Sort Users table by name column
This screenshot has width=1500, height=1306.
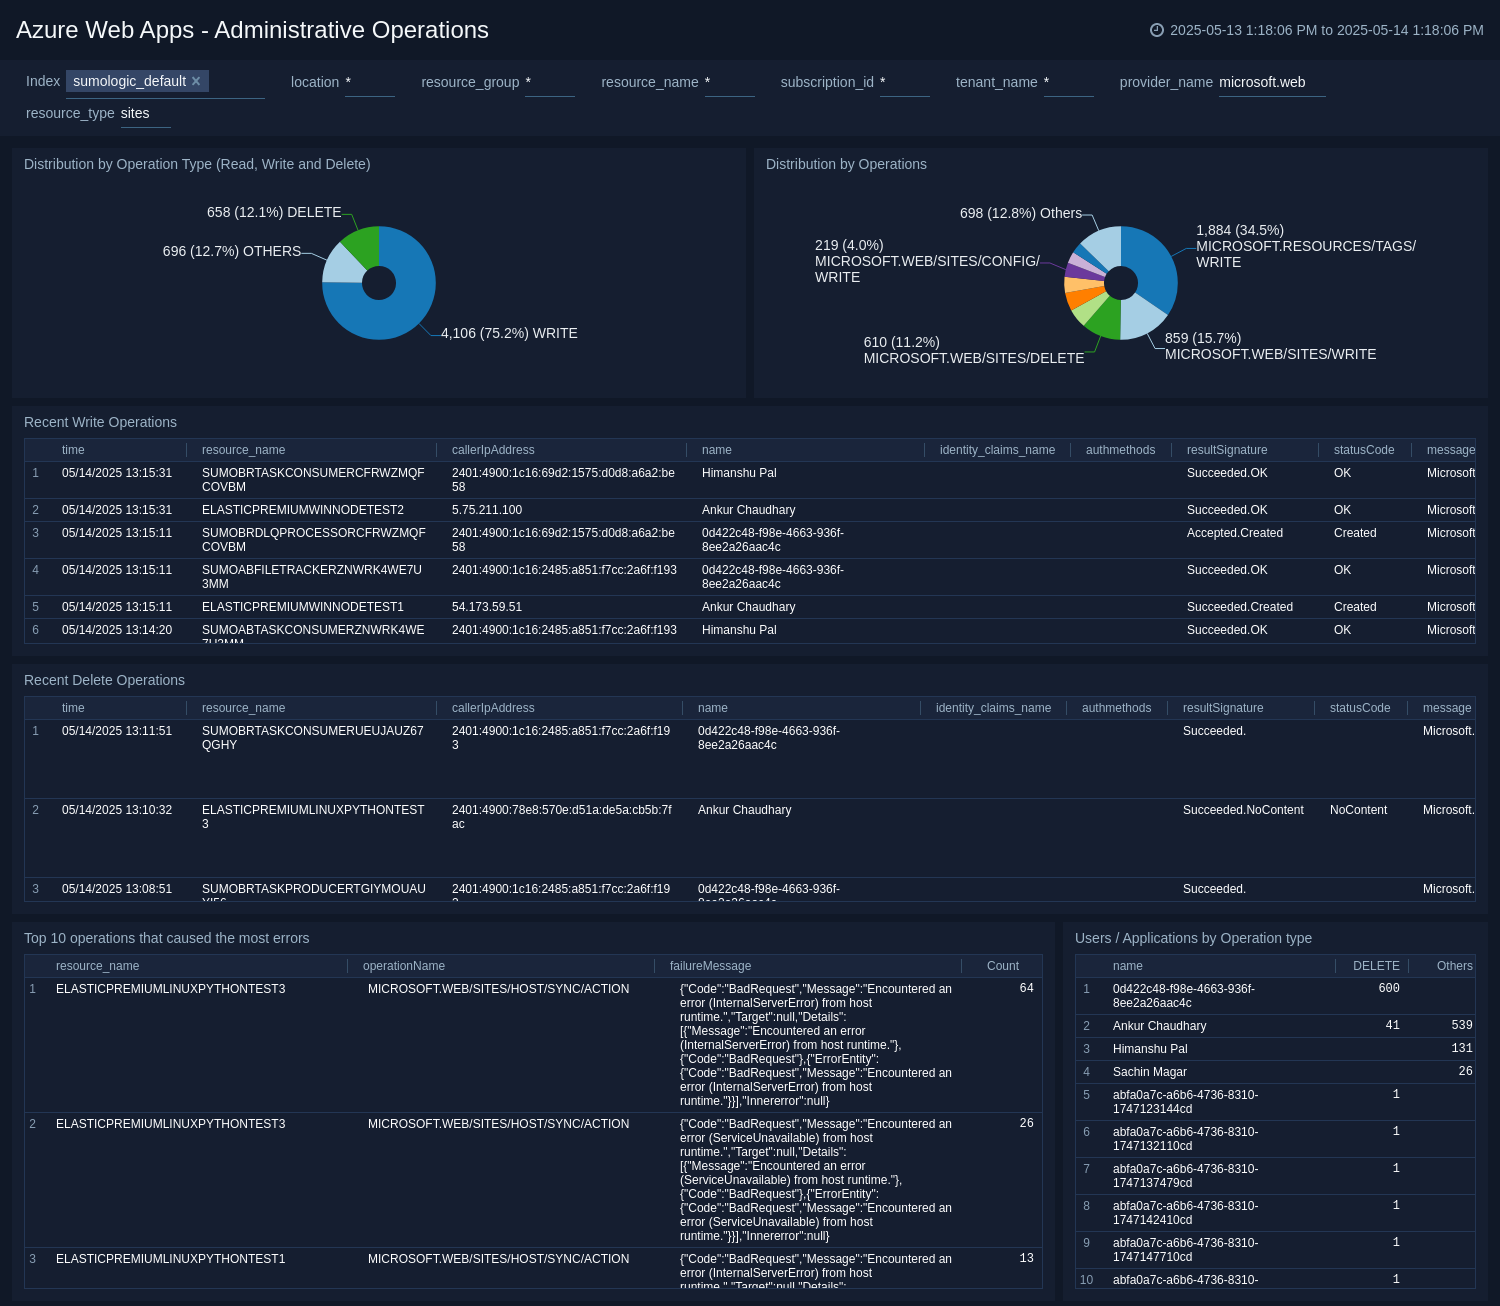[1127, 966]
